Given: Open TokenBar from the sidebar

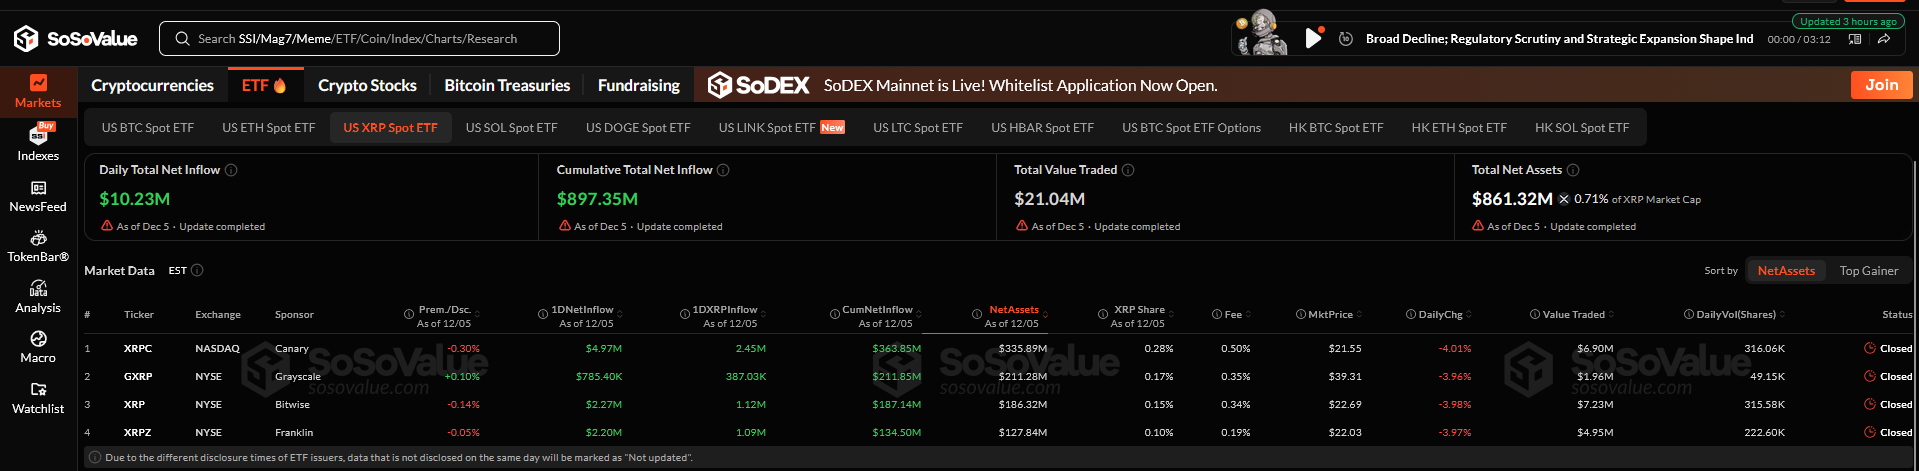Looking at the screenshot, I should (38, 246).
